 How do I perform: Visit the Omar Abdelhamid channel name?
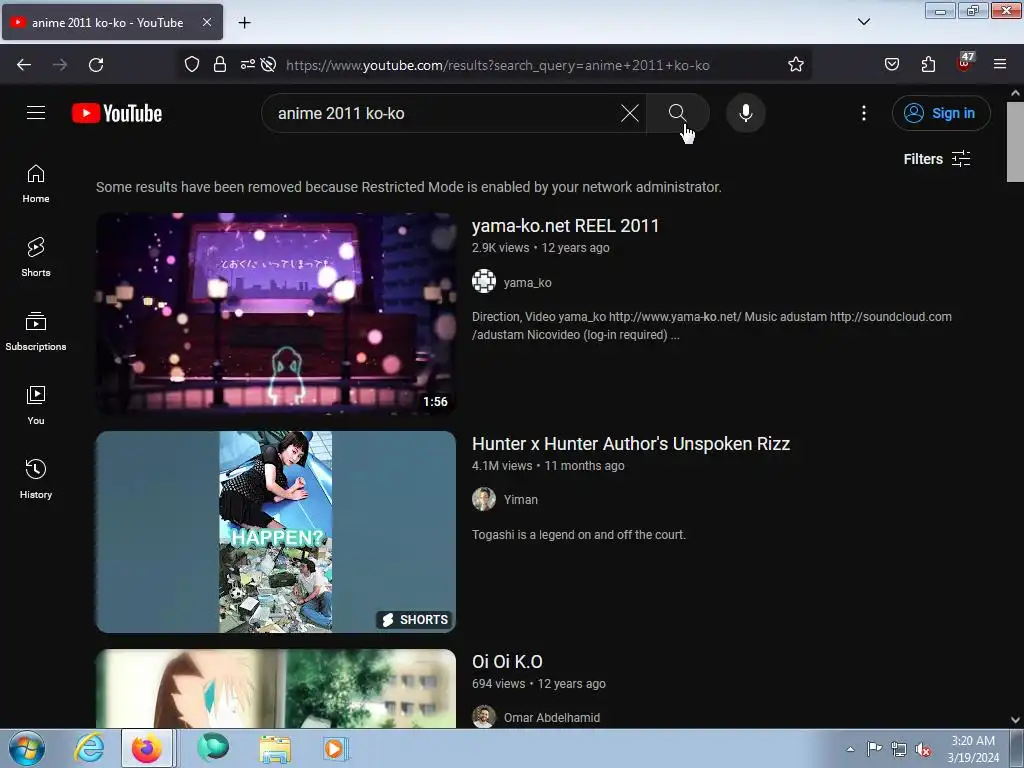(x=552, y=718)
